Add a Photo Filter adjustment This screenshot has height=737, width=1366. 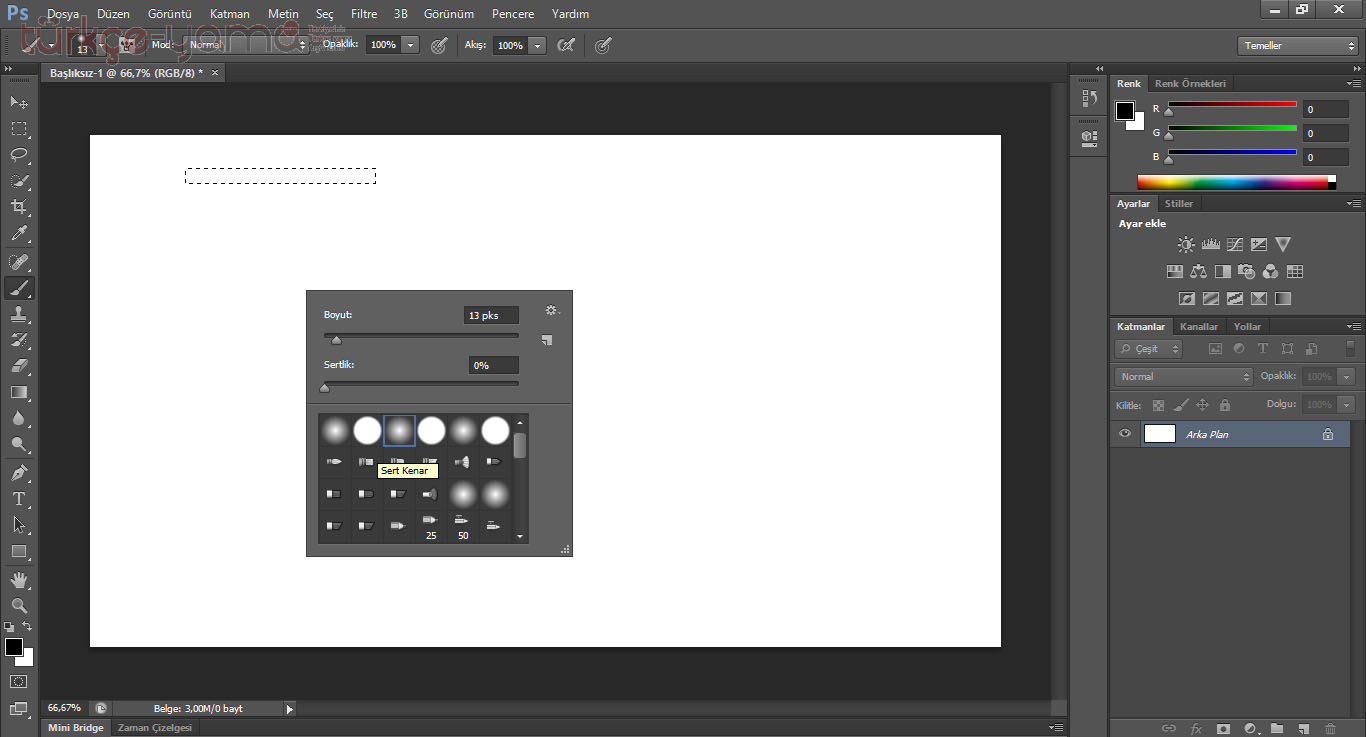click(x=1246, y=271)
